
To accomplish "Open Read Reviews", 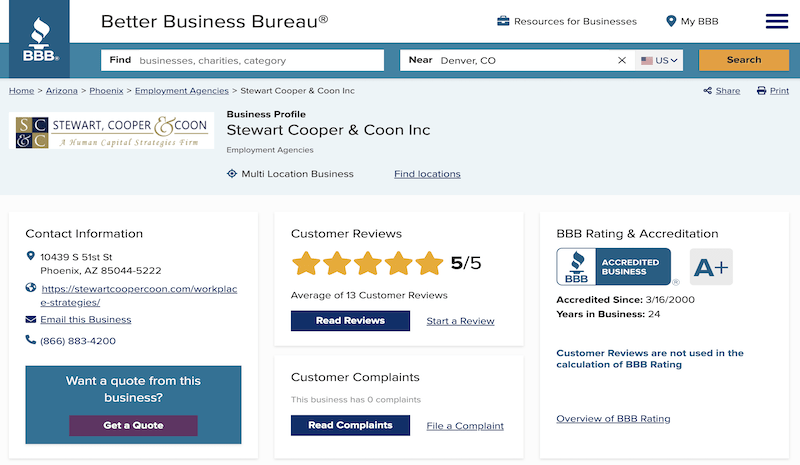I will coord(350,321).
